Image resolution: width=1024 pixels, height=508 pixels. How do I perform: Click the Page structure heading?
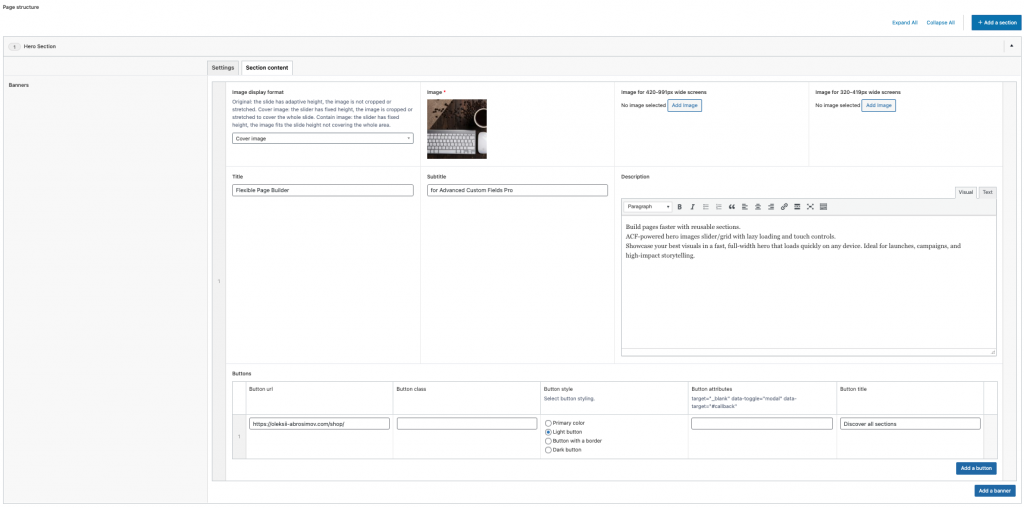coord(21,6)
